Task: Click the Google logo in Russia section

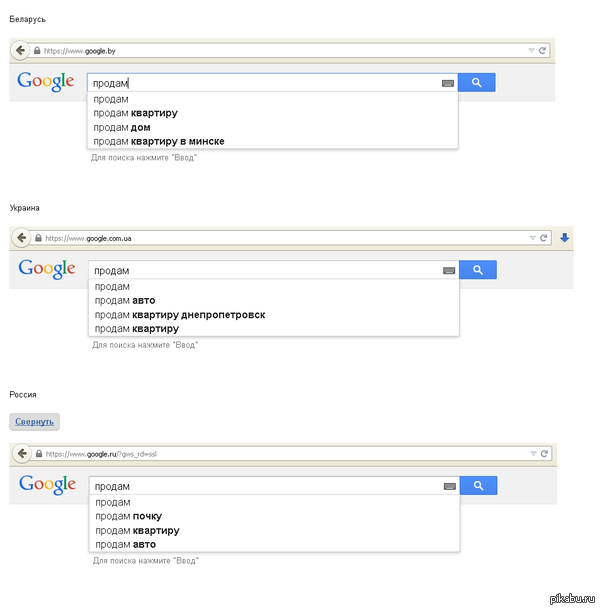Action: [47, 485]
